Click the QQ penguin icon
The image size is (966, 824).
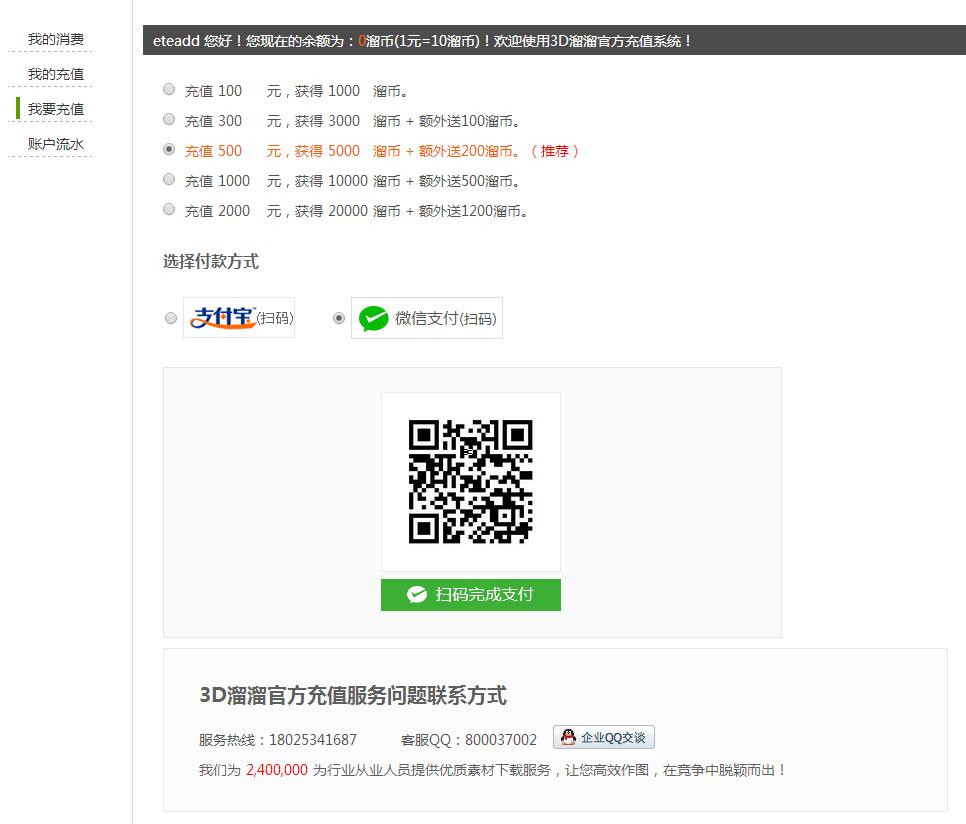click(x=568, y=737)
